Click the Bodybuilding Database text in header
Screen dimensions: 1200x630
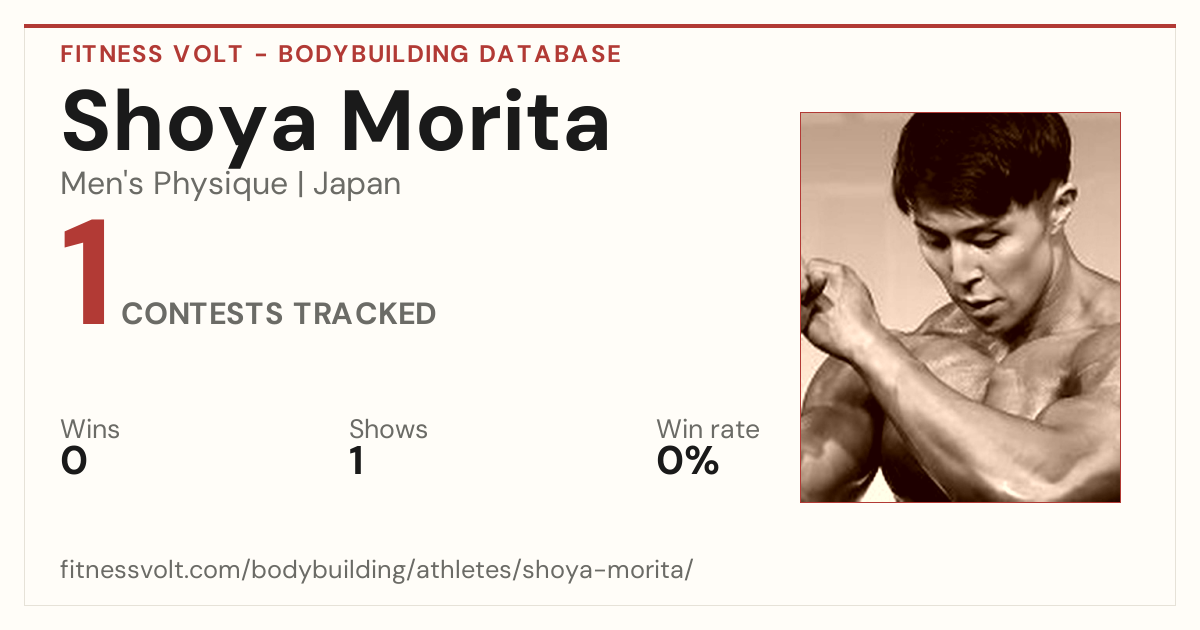pyautogui.click(x=450, y=54)
